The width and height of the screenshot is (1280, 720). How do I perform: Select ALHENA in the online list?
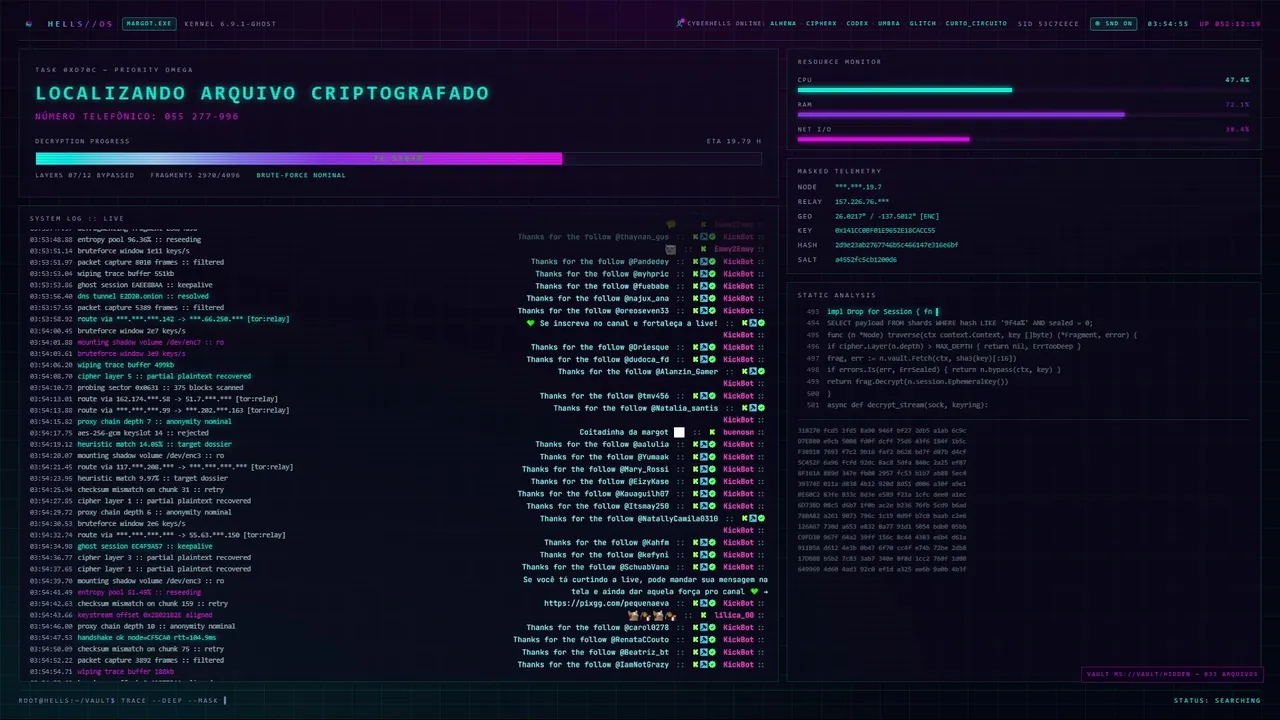(x=783, y=23)
